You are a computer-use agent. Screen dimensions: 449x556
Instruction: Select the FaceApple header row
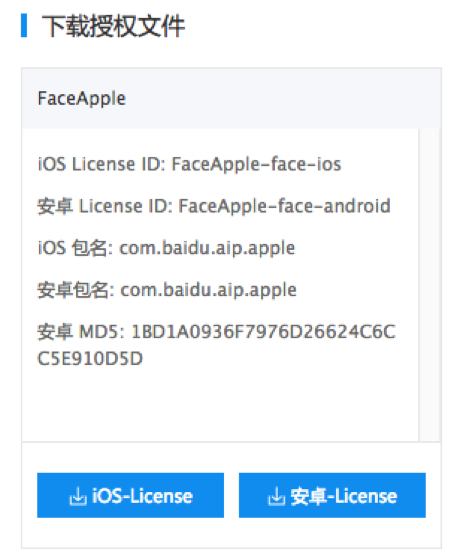click(x=231, y=99)
